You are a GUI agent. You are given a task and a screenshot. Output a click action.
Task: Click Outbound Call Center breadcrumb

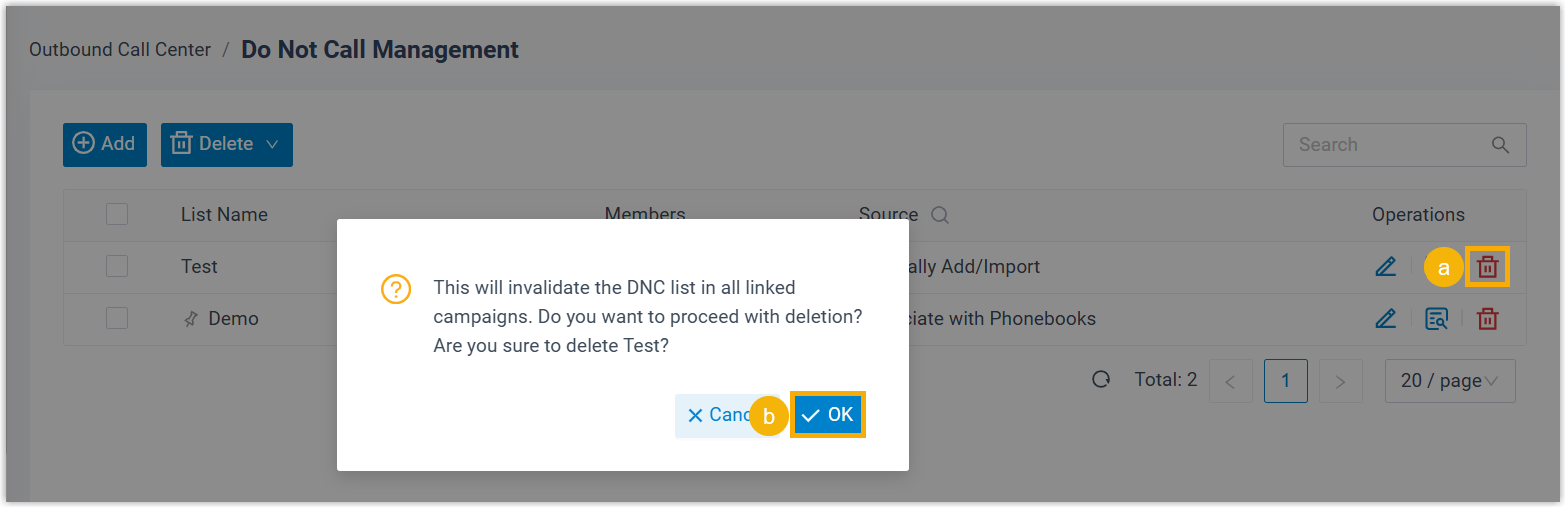120,49
